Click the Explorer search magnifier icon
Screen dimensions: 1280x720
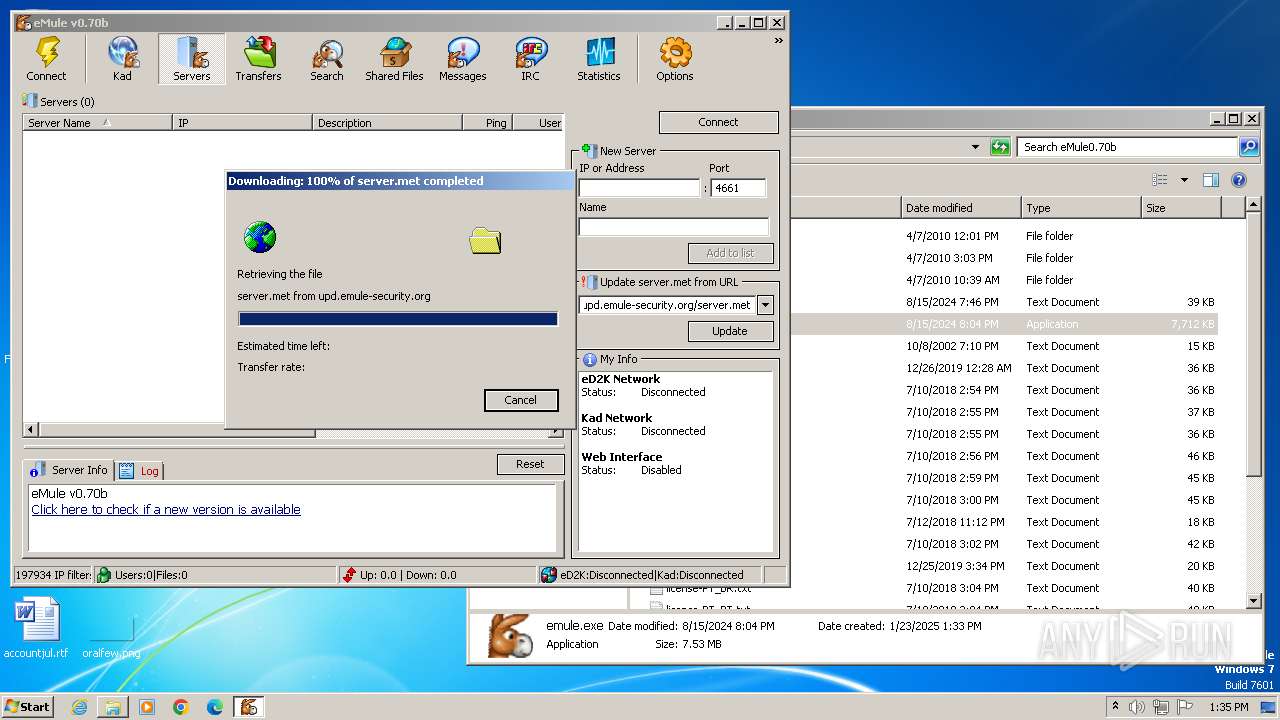click(1248, 147)
